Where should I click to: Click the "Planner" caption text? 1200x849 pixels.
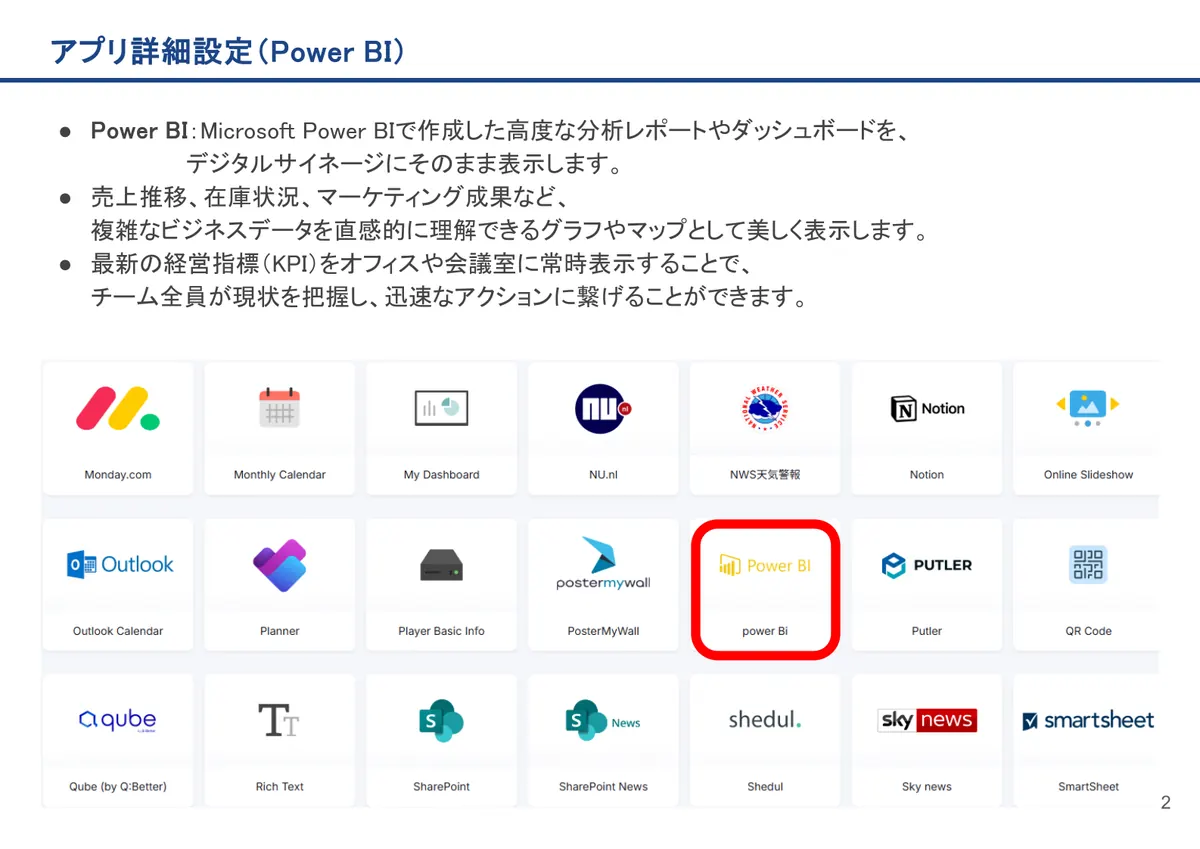point(280,631)
